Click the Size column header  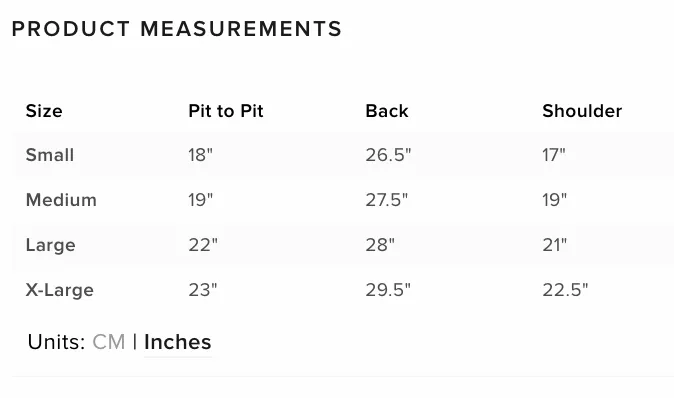[44, 111]
